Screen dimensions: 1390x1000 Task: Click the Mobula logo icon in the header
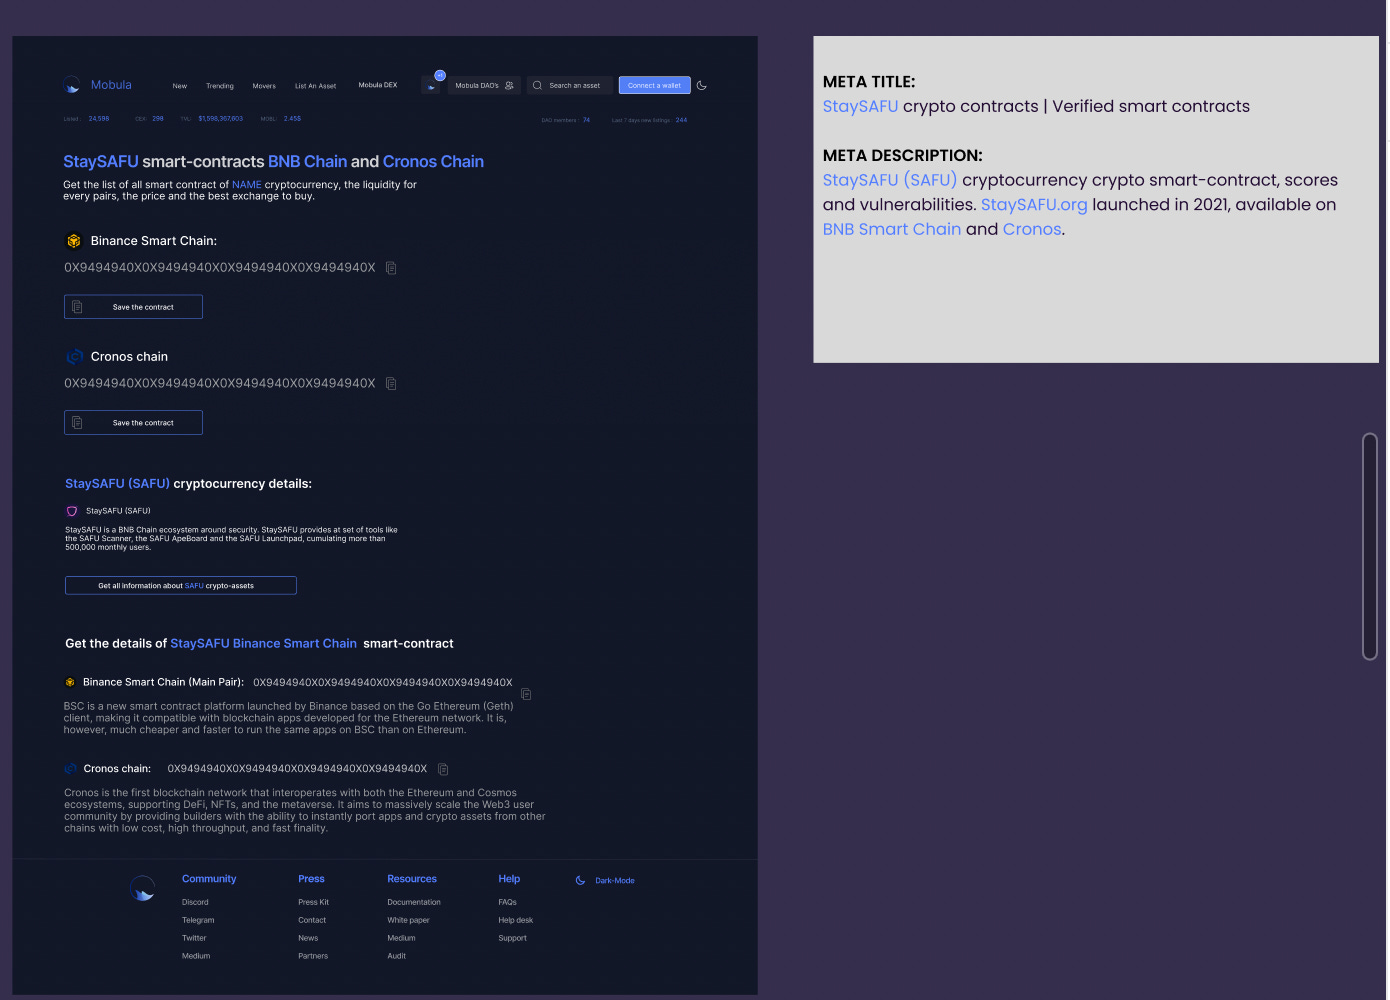(72, 85)
